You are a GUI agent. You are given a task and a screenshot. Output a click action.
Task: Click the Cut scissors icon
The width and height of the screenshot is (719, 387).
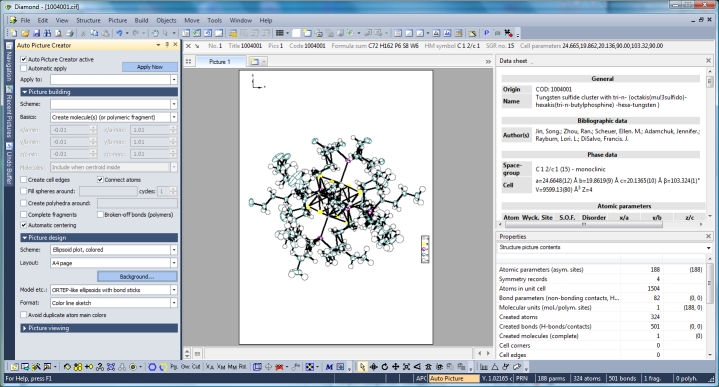click(x=83, y=33)
